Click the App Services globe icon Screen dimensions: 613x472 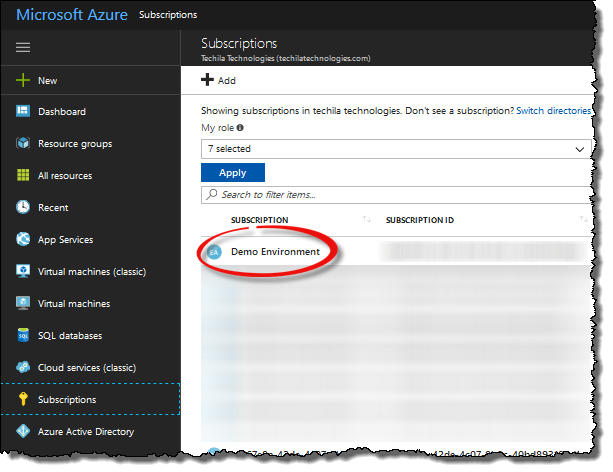click(23, 239)
